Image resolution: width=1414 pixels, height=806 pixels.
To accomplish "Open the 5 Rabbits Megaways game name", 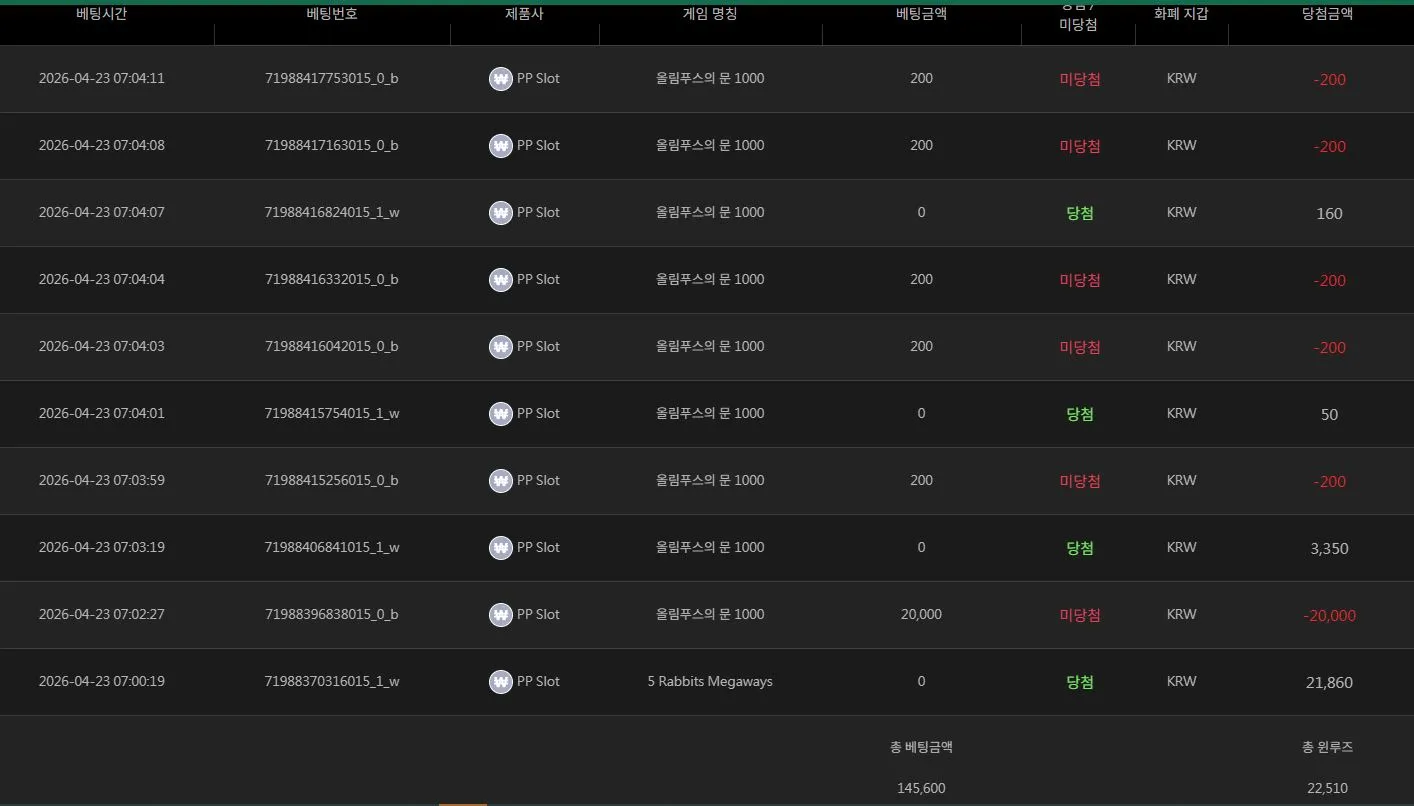I will [710, 681].
